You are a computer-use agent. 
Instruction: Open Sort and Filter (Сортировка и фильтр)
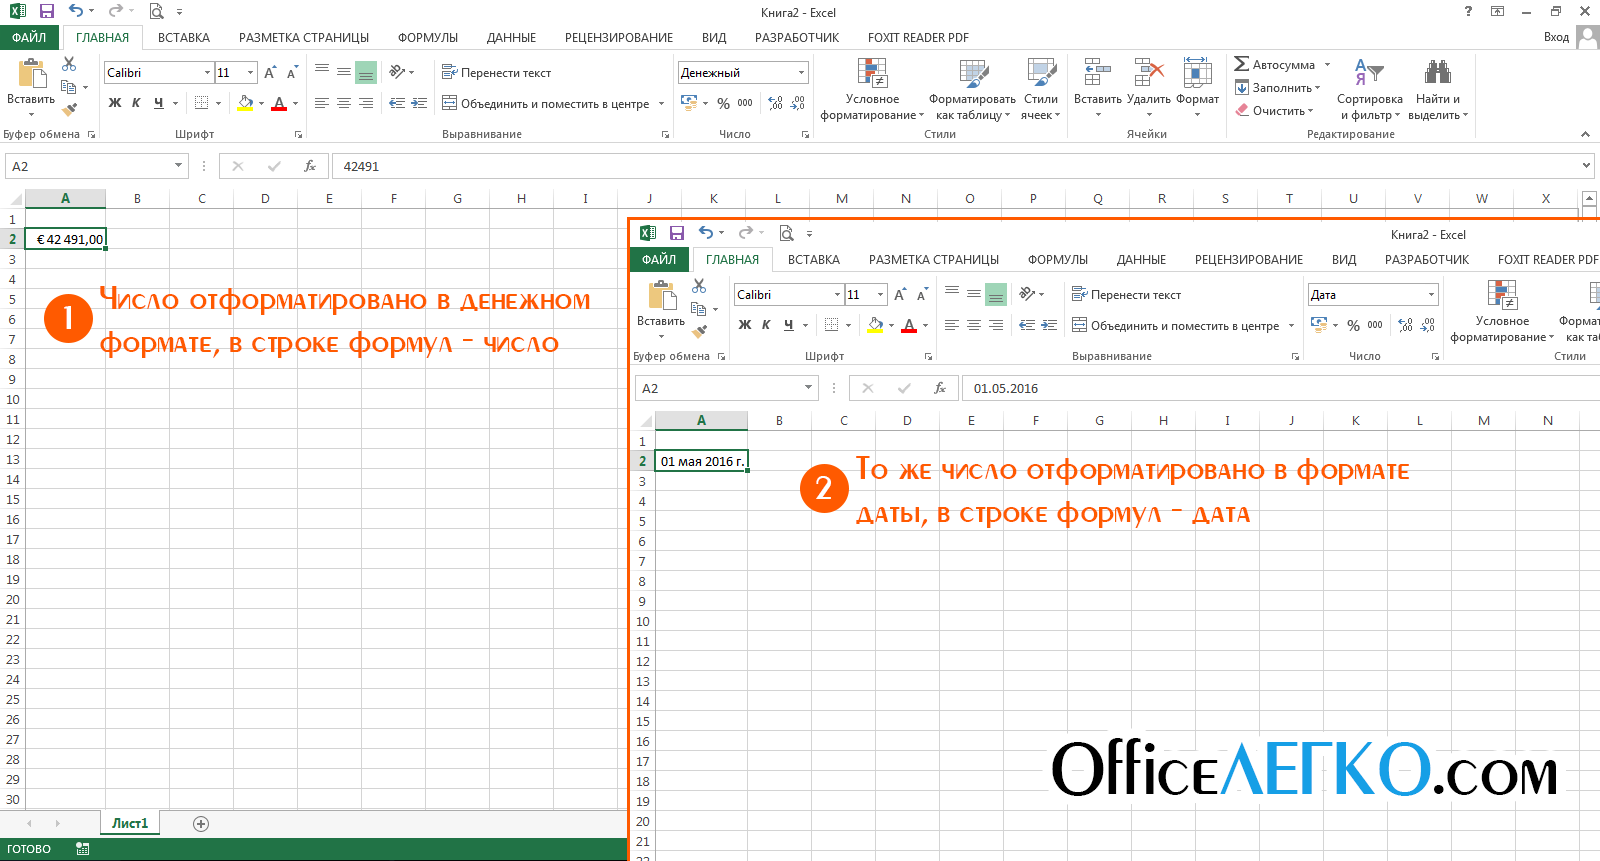click(1369, 88)
